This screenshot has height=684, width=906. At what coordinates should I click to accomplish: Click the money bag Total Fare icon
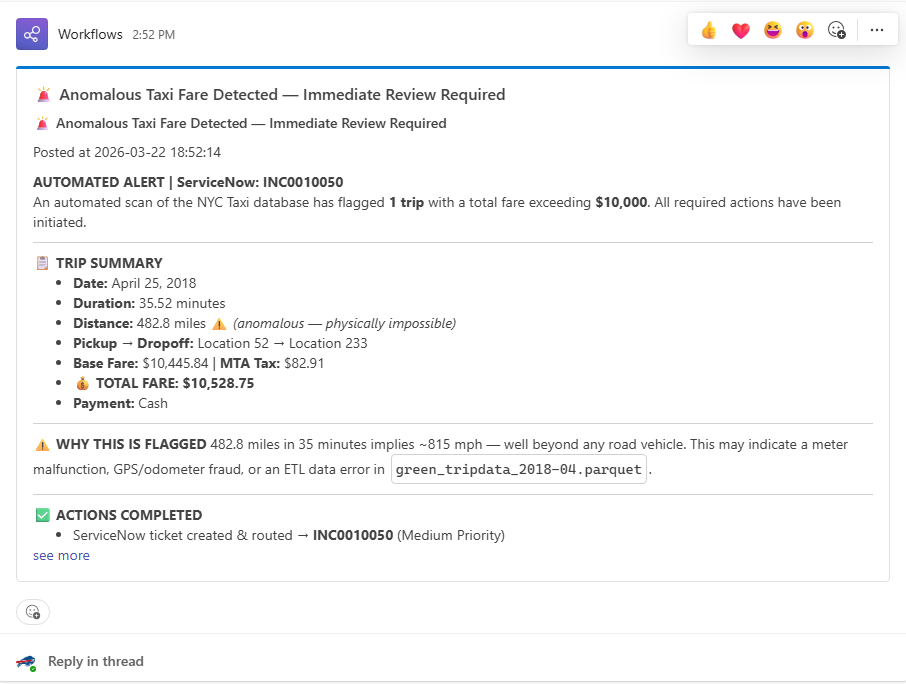click(83, 383)
